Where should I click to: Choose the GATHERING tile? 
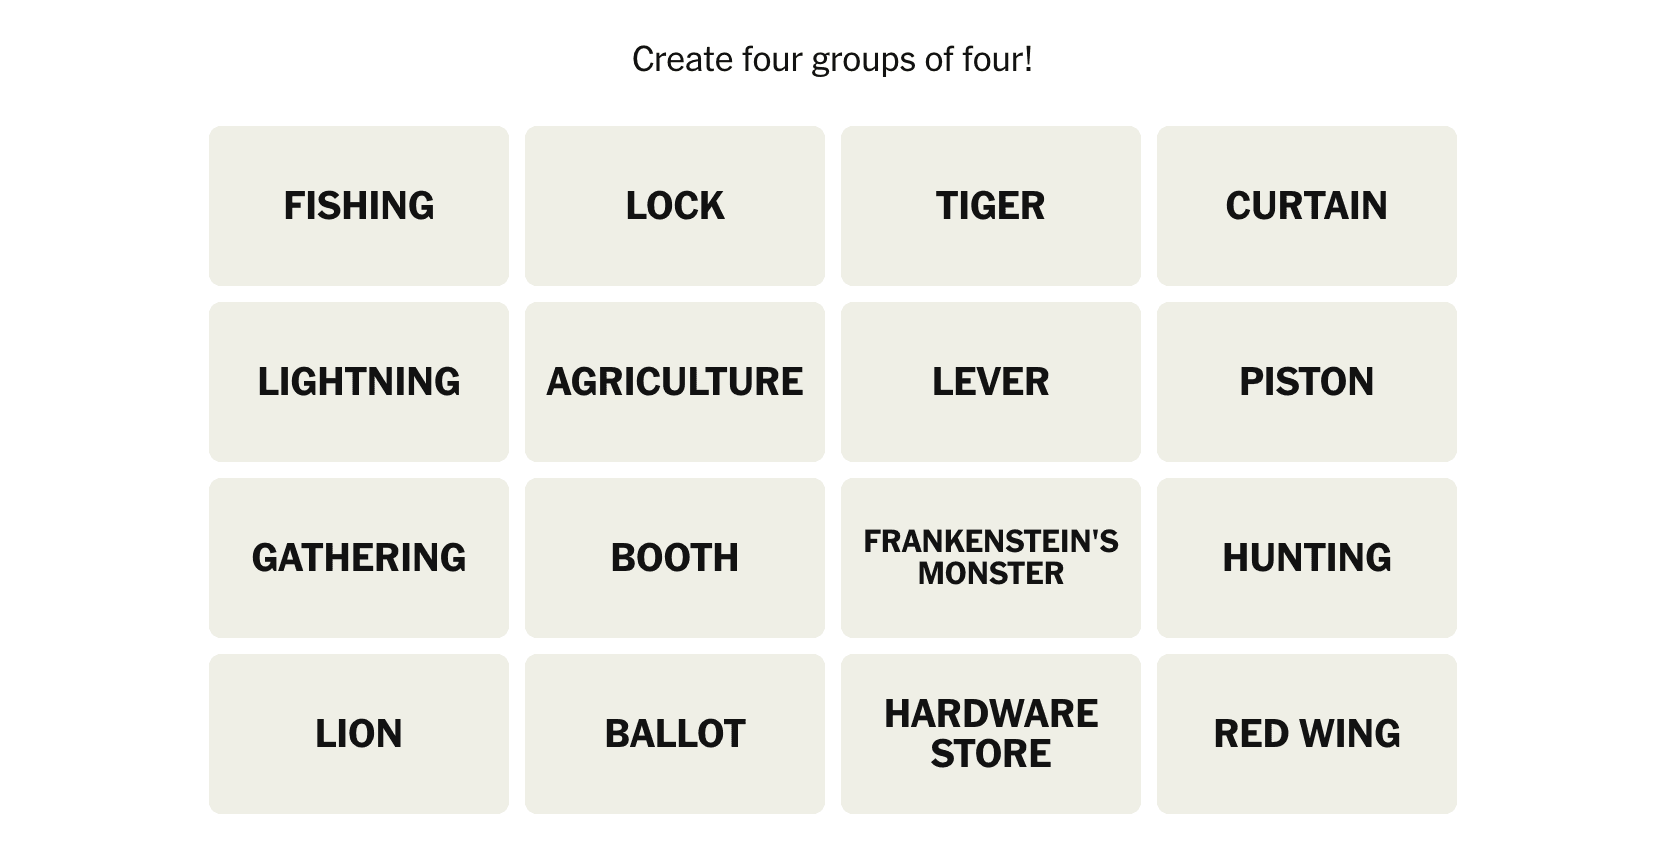point(358,558)
